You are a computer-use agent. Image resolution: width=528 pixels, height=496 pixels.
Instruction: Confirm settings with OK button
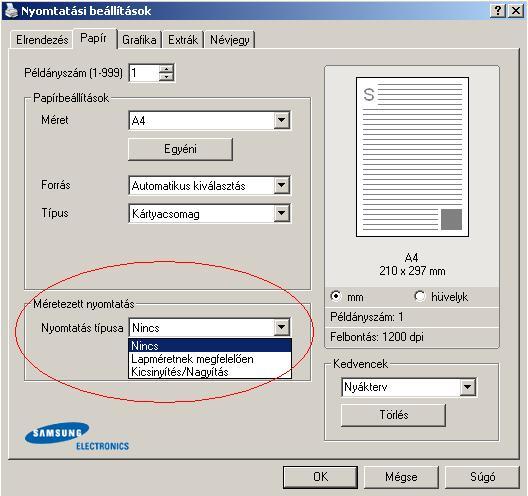point(320,477)
